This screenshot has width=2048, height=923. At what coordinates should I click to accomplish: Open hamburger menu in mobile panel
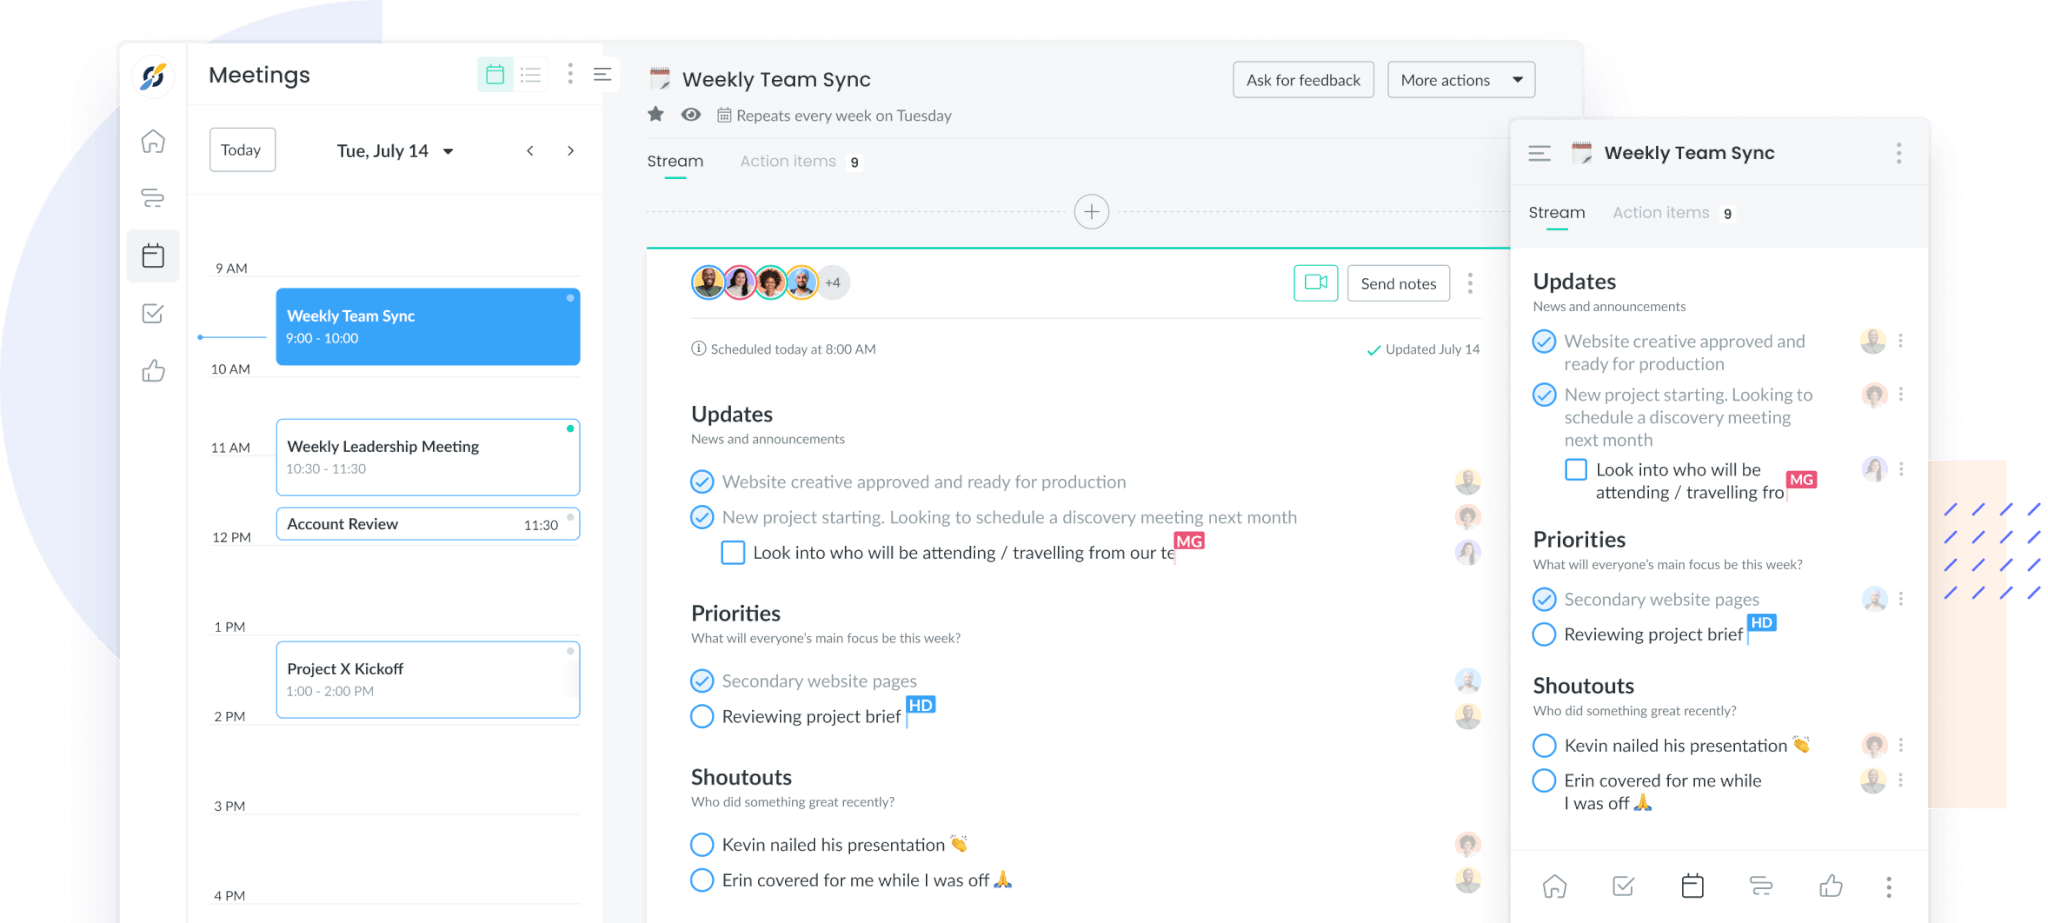[x=1540, y=153]
